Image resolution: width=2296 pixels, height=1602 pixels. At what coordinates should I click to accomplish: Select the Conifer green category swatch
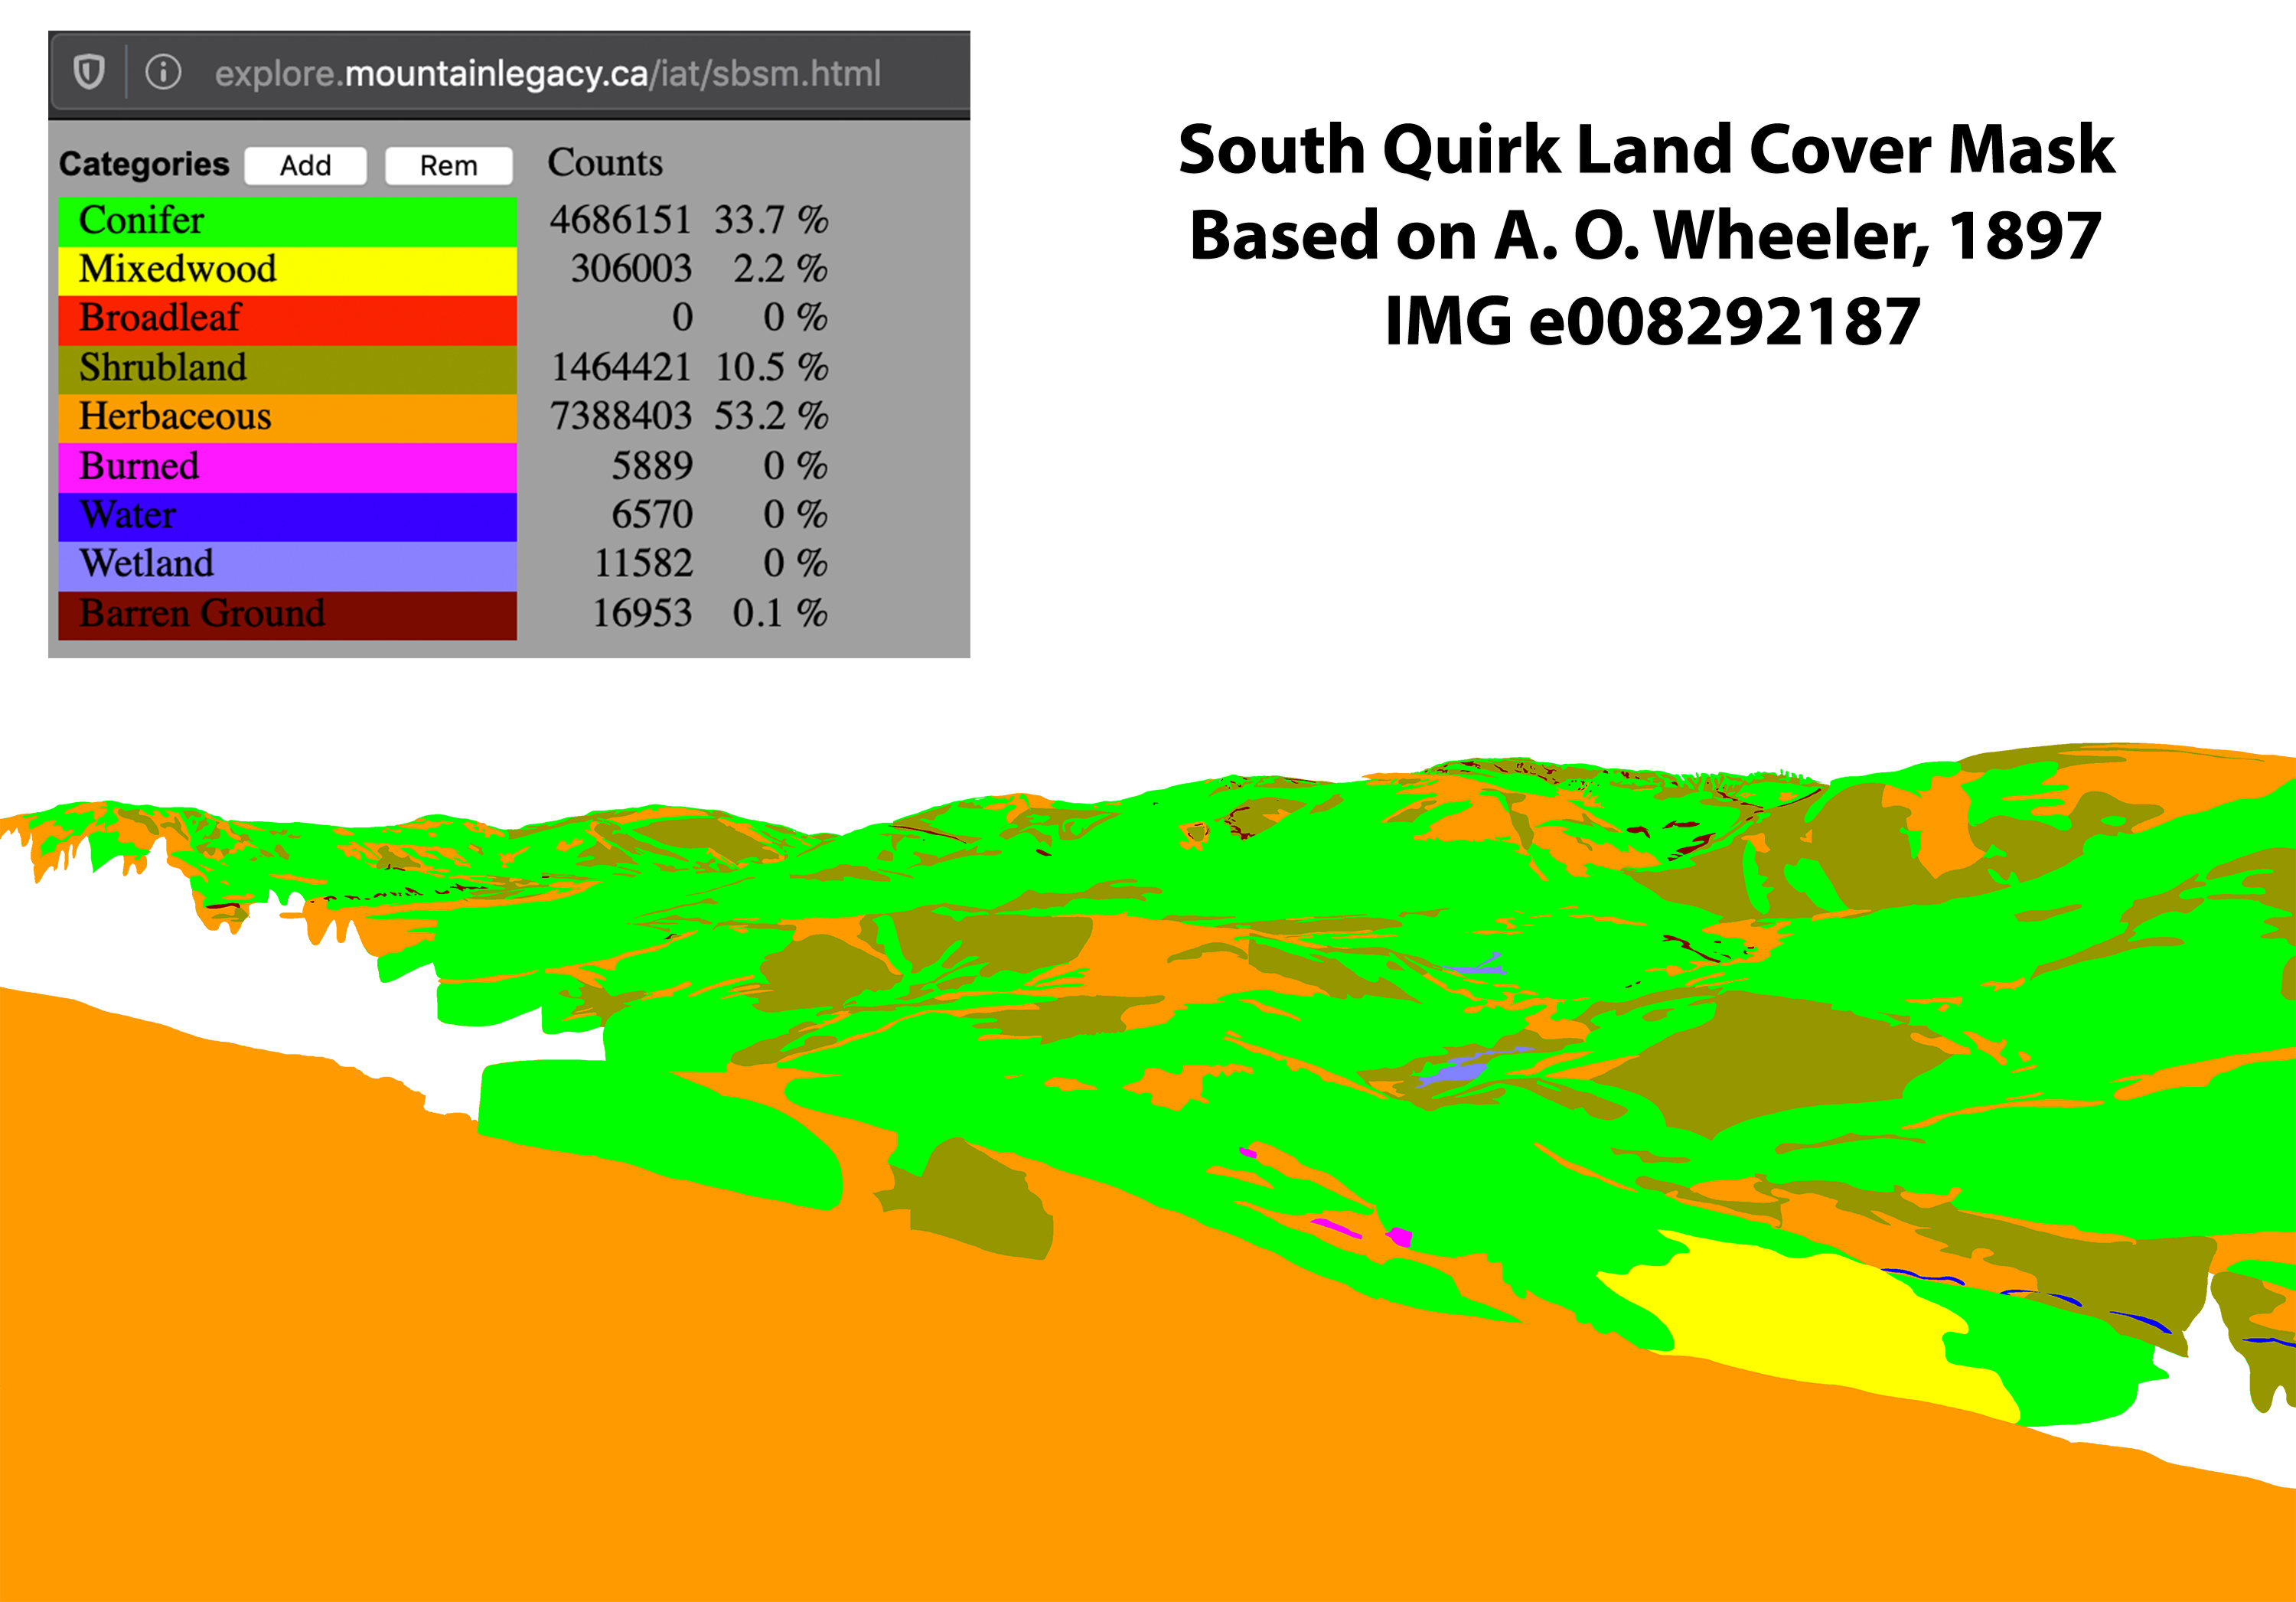287,221
